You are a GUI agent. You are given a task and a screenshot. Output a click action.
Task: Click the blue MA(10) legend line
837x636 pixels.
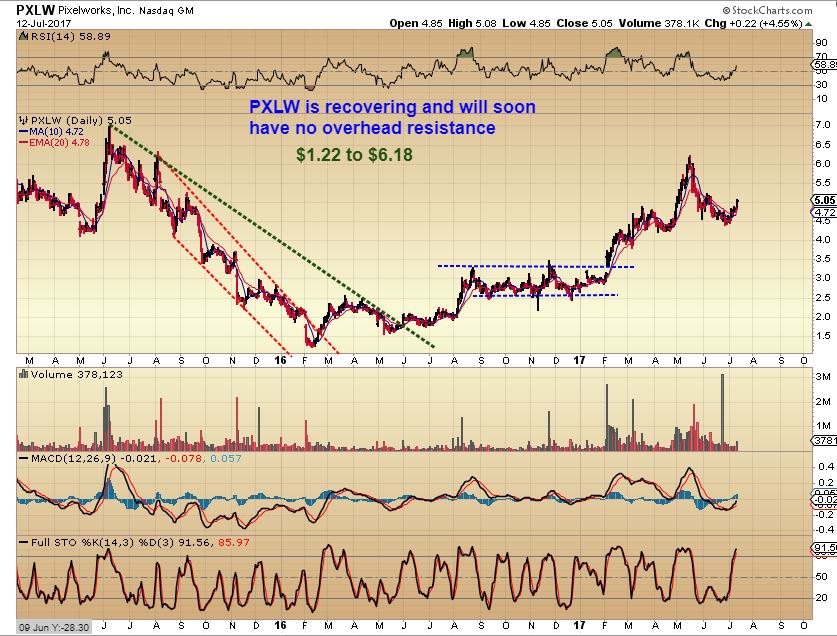23,131
